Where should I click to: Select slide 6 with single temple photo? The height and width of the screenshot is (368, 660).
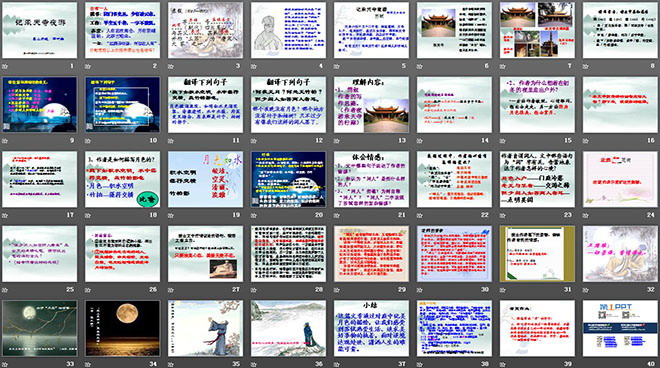click(x=454, y=30)
